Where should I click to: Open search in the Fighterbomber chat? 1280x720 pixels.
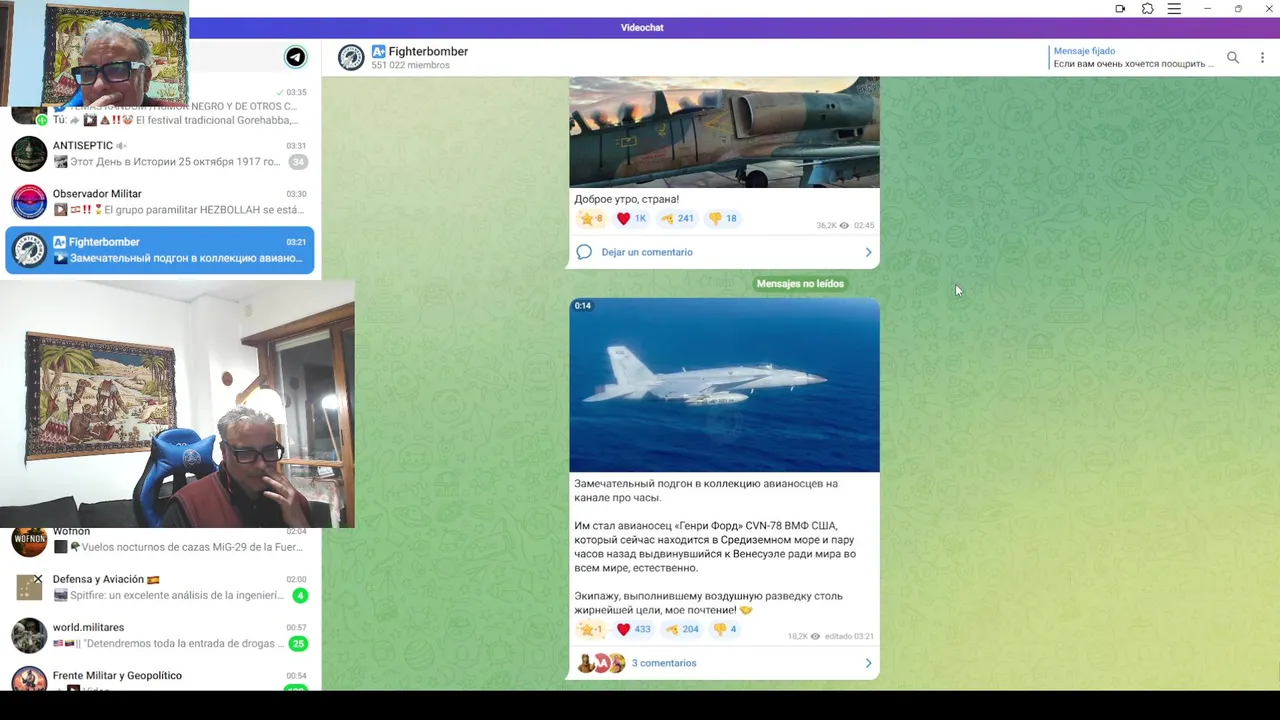coord(1233,58)
